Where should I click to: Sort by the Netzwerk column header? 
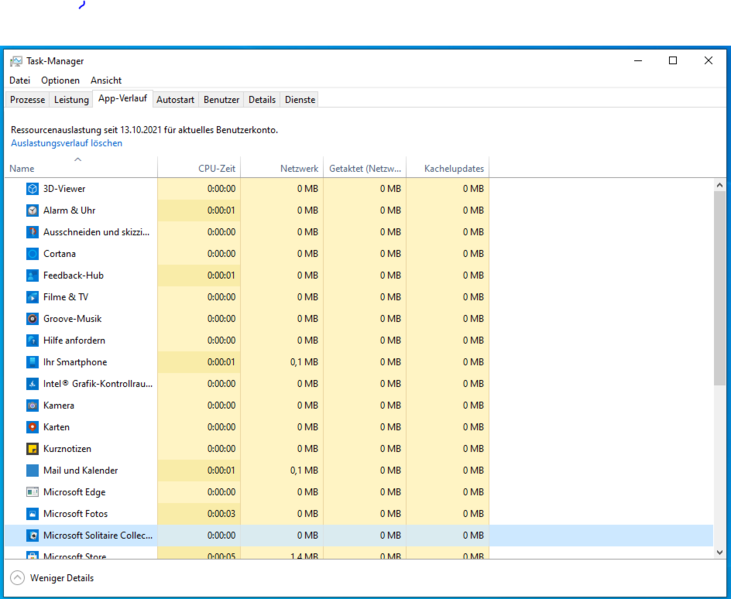(299, 169)
